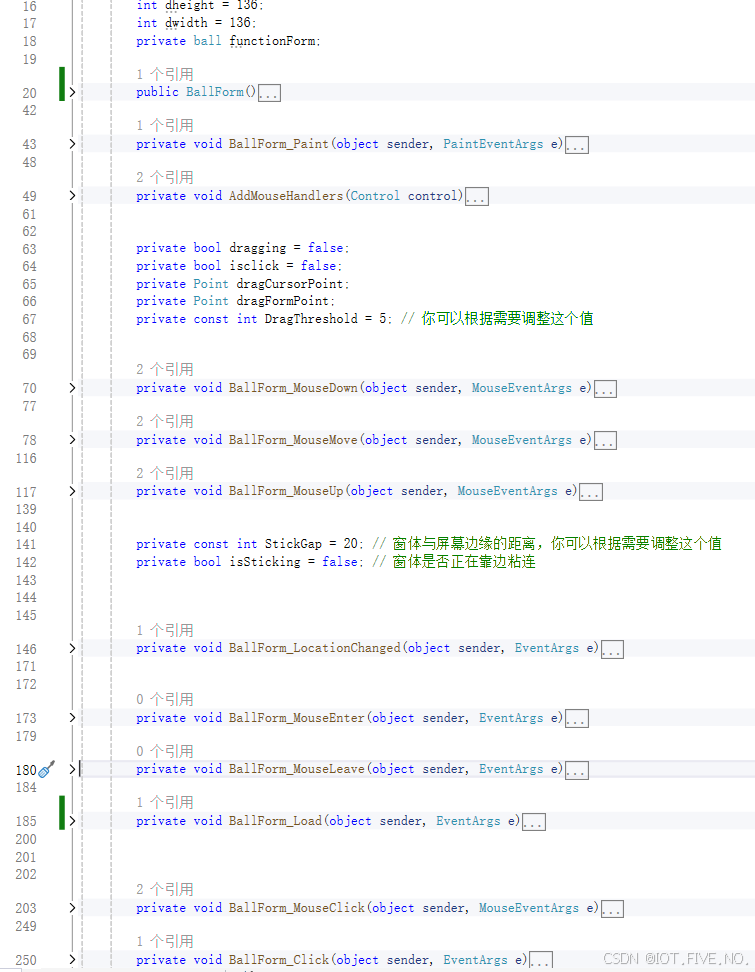Image resolution: width=755 pixels, height=972 pixels.
Task: Open the references link above BallForm() constructor
Action: tap(165, 74)
